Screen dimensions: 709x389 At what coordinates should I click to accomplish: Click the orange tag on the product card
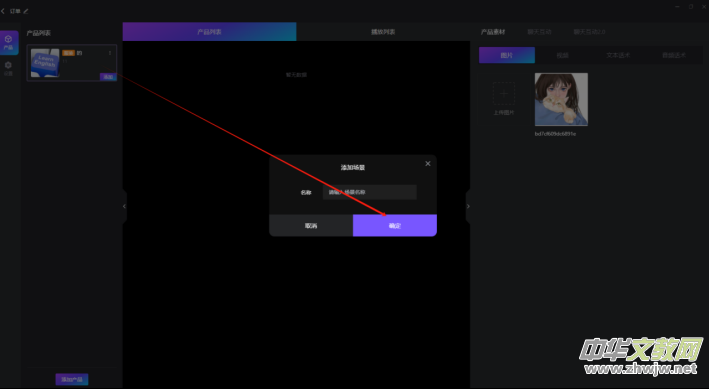tap(68, 53)
